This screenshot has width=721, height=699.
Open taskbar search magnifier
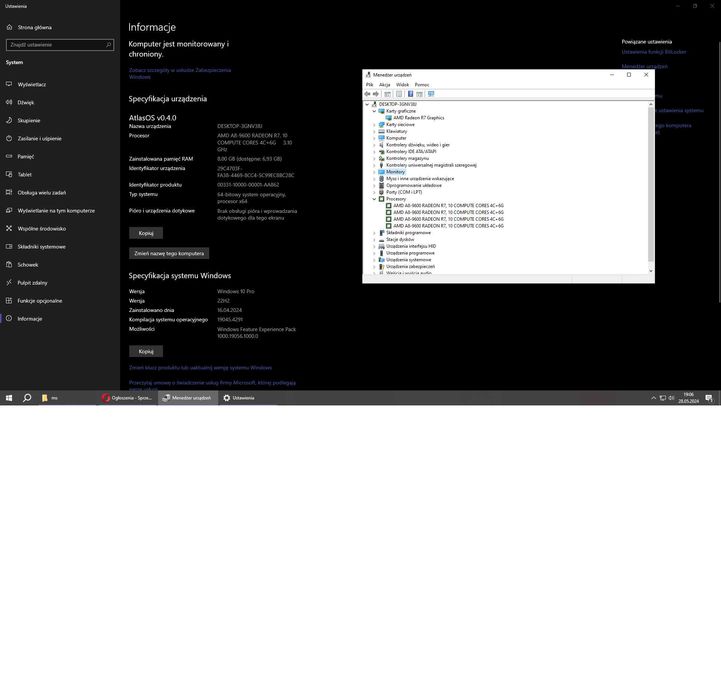tap(27, 398)
